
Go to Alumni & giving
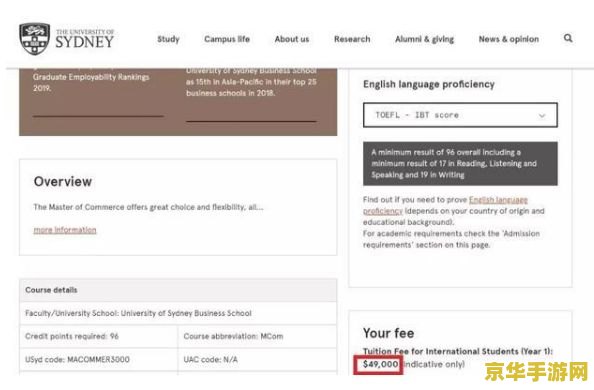coord(424,39)
